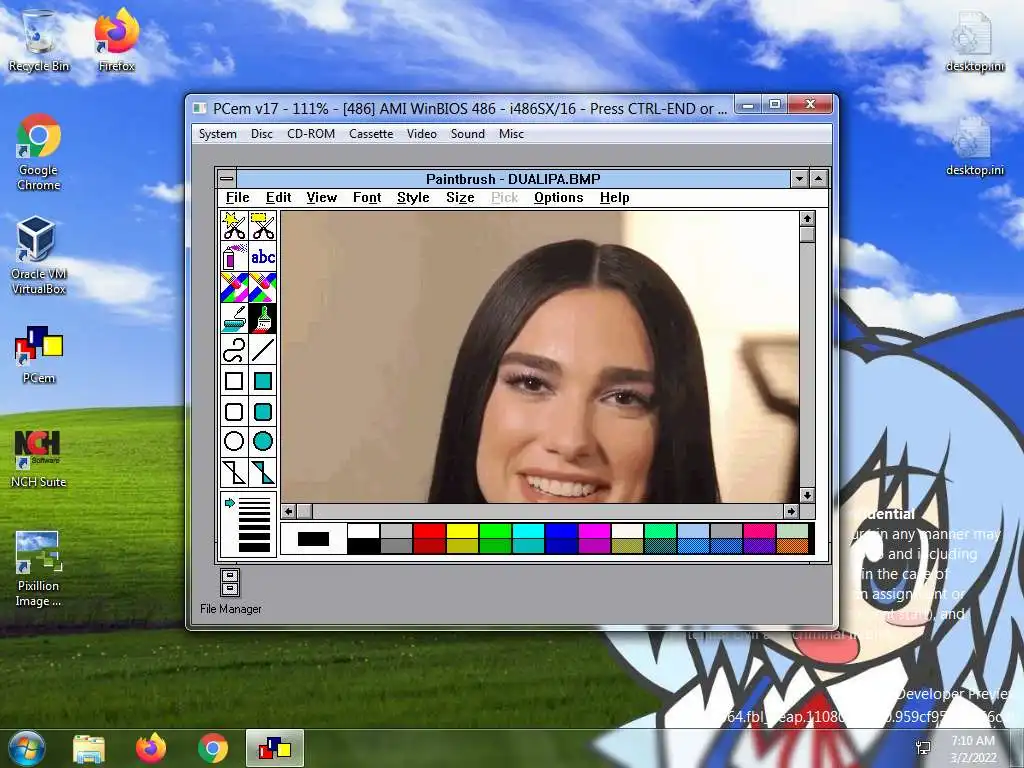Select the Filled Rounded Box tool
1024x768 pixels.
263,411
